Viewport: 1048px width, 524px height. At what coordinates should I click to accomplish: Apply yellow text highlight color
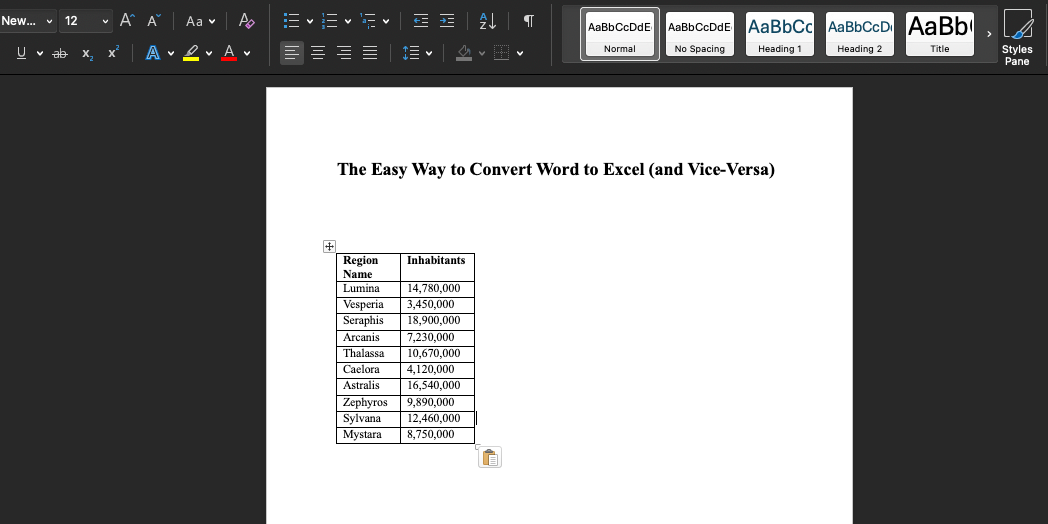pos(191,53)
